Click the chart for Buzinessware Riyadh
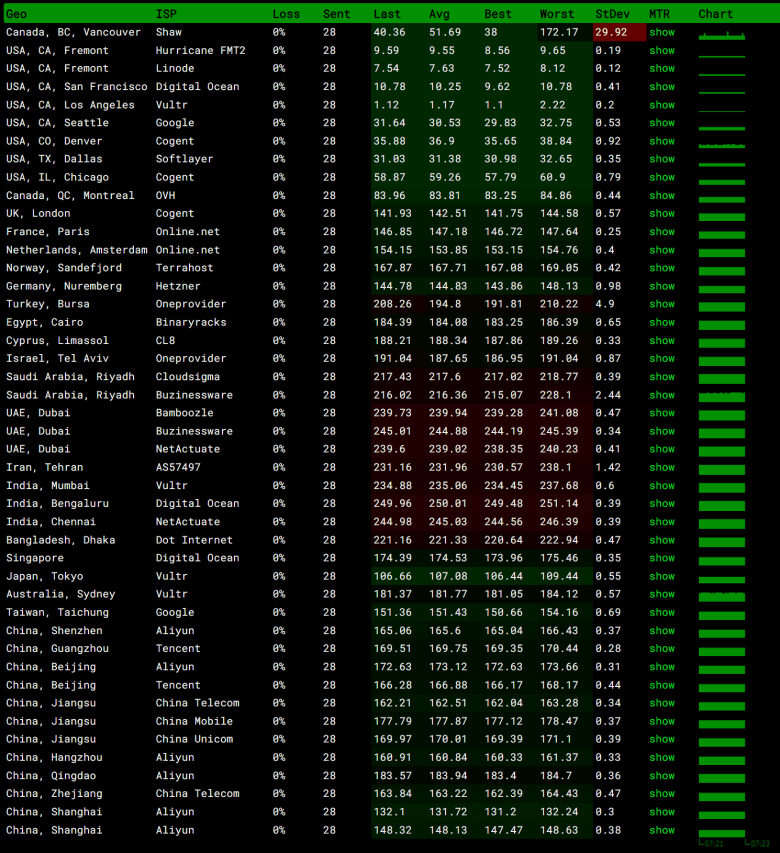Viewport: 780px width, 853px height. tap(722, 397)
